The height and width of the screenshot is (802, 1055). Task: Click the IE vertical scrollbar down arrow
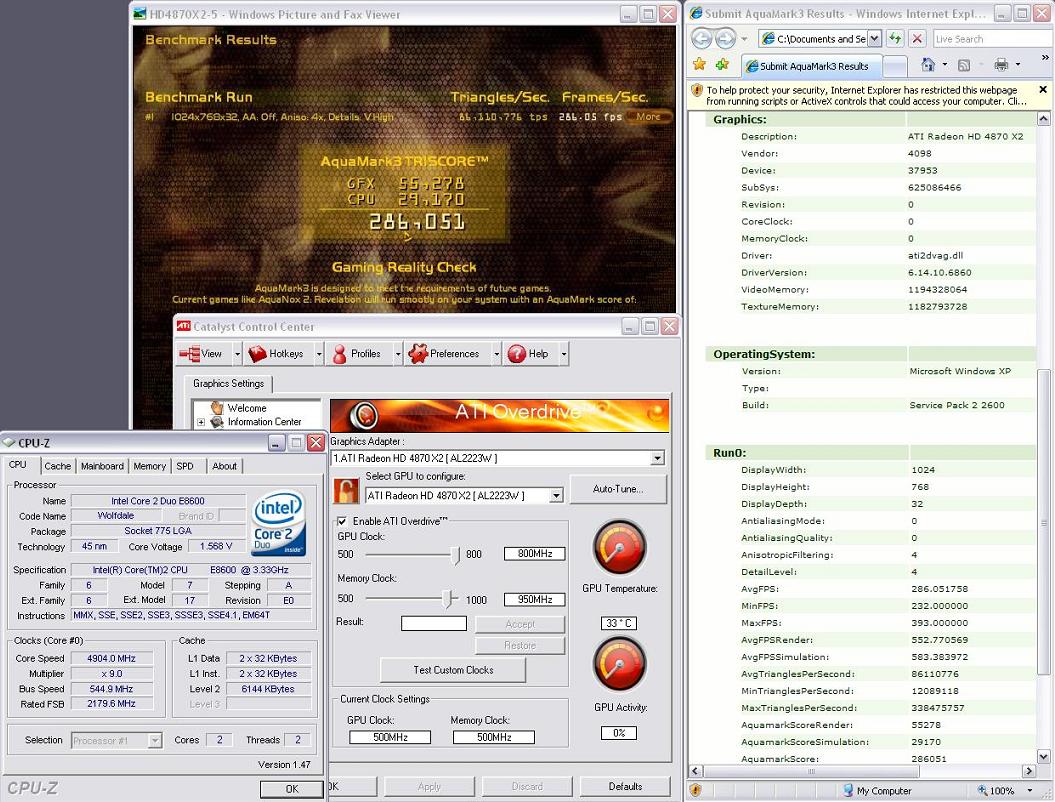[x=1044, y=756]
